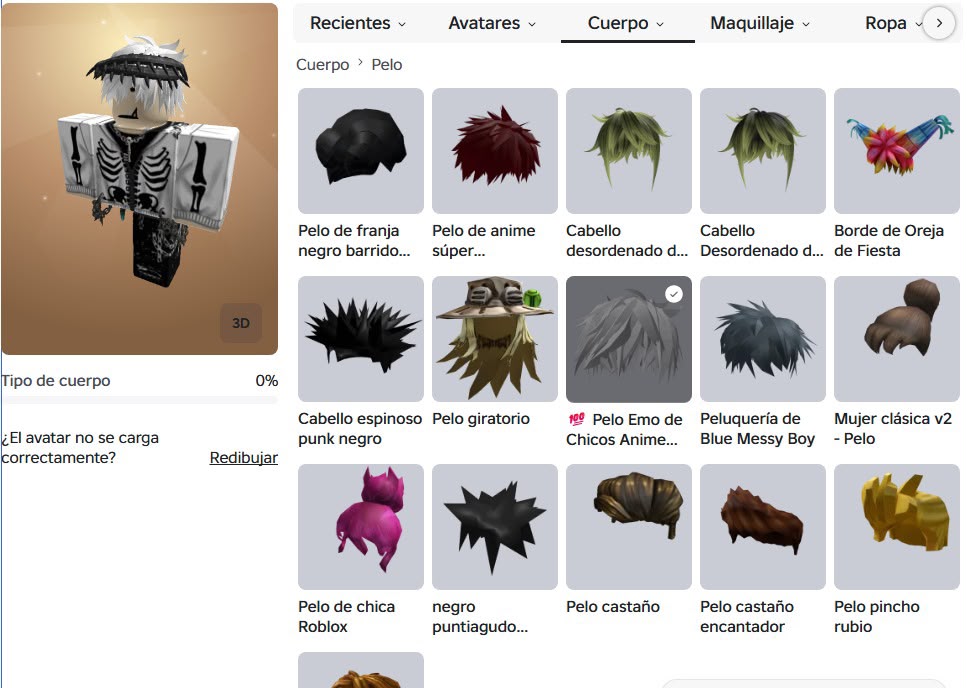
Task: Choose the negro puntiagudo spiky hair
Action: 495,527
